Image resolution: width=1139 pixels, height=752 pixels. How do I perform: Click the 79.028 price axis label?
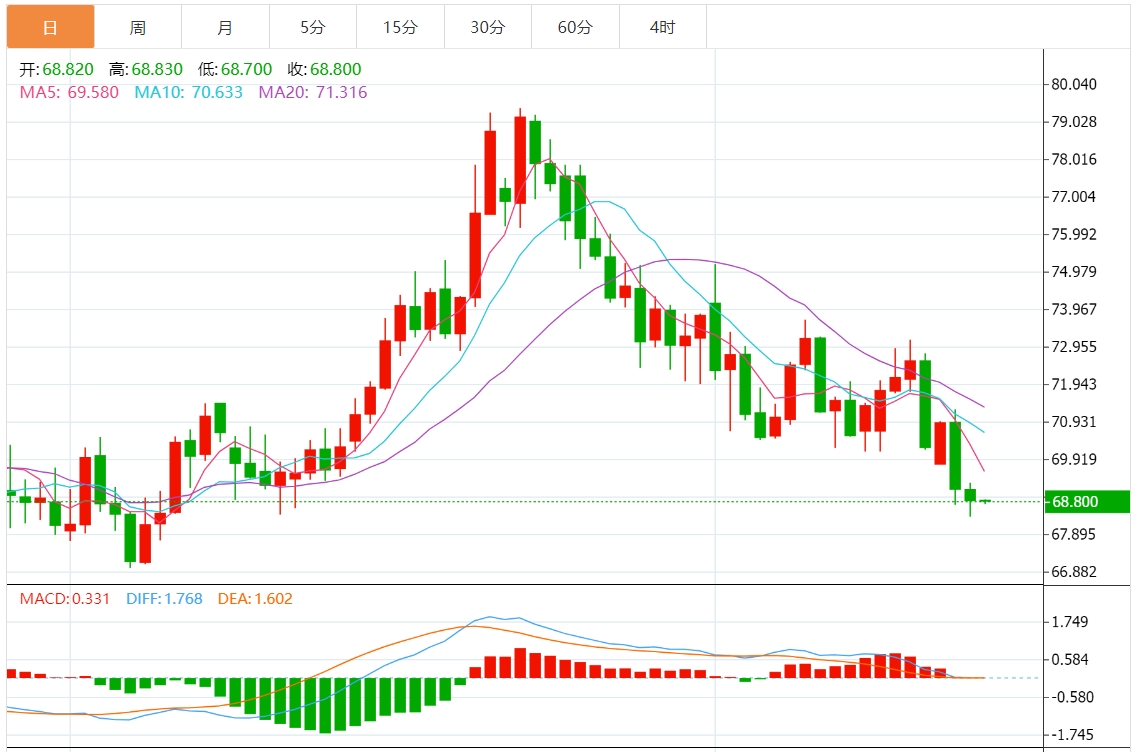point(1074,121)
